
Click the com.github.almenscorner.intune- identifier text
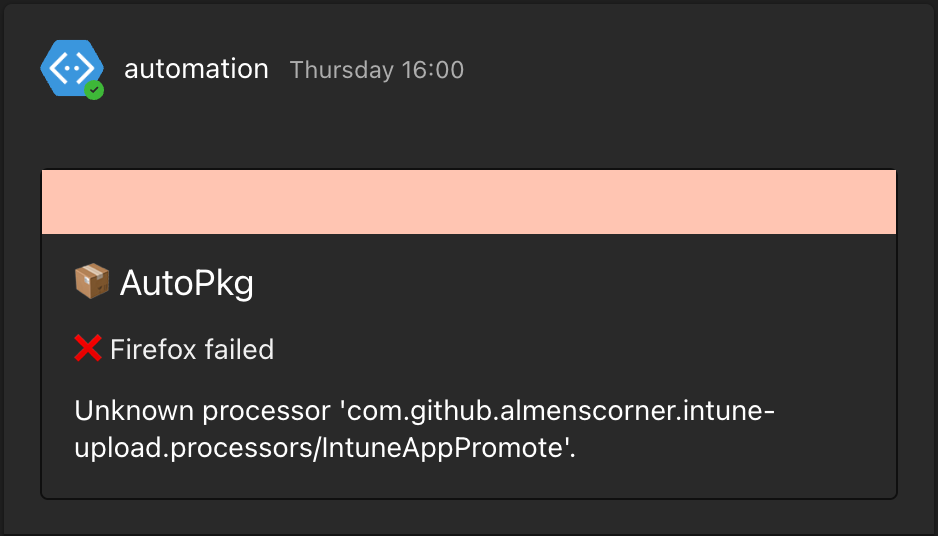[554, 411]
